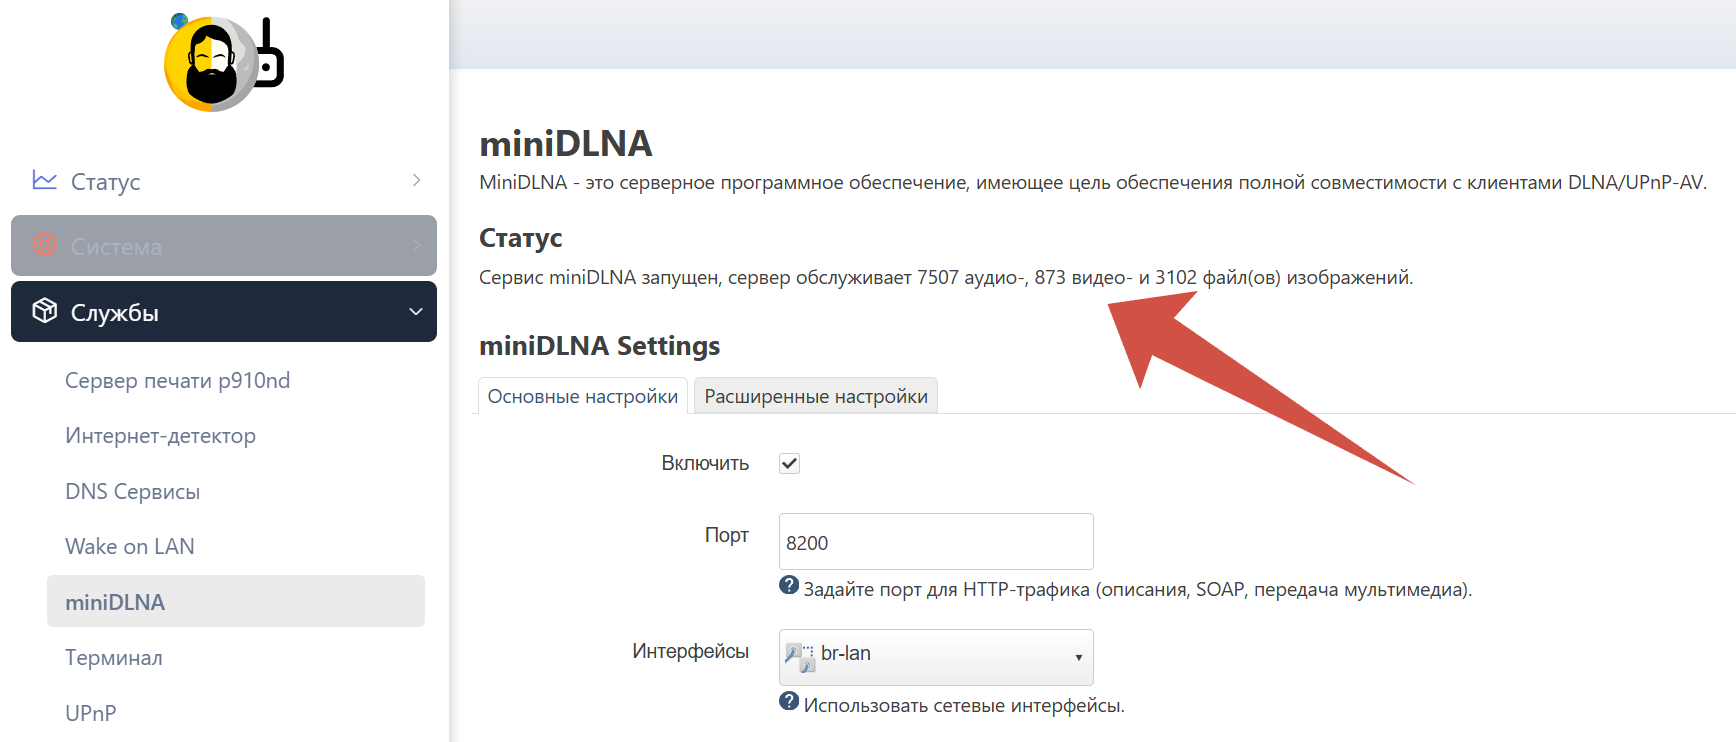The height and width of the screenshot is (742, 1736).
Task: Open Интернет-детектор page
Action: pos(161,436)
